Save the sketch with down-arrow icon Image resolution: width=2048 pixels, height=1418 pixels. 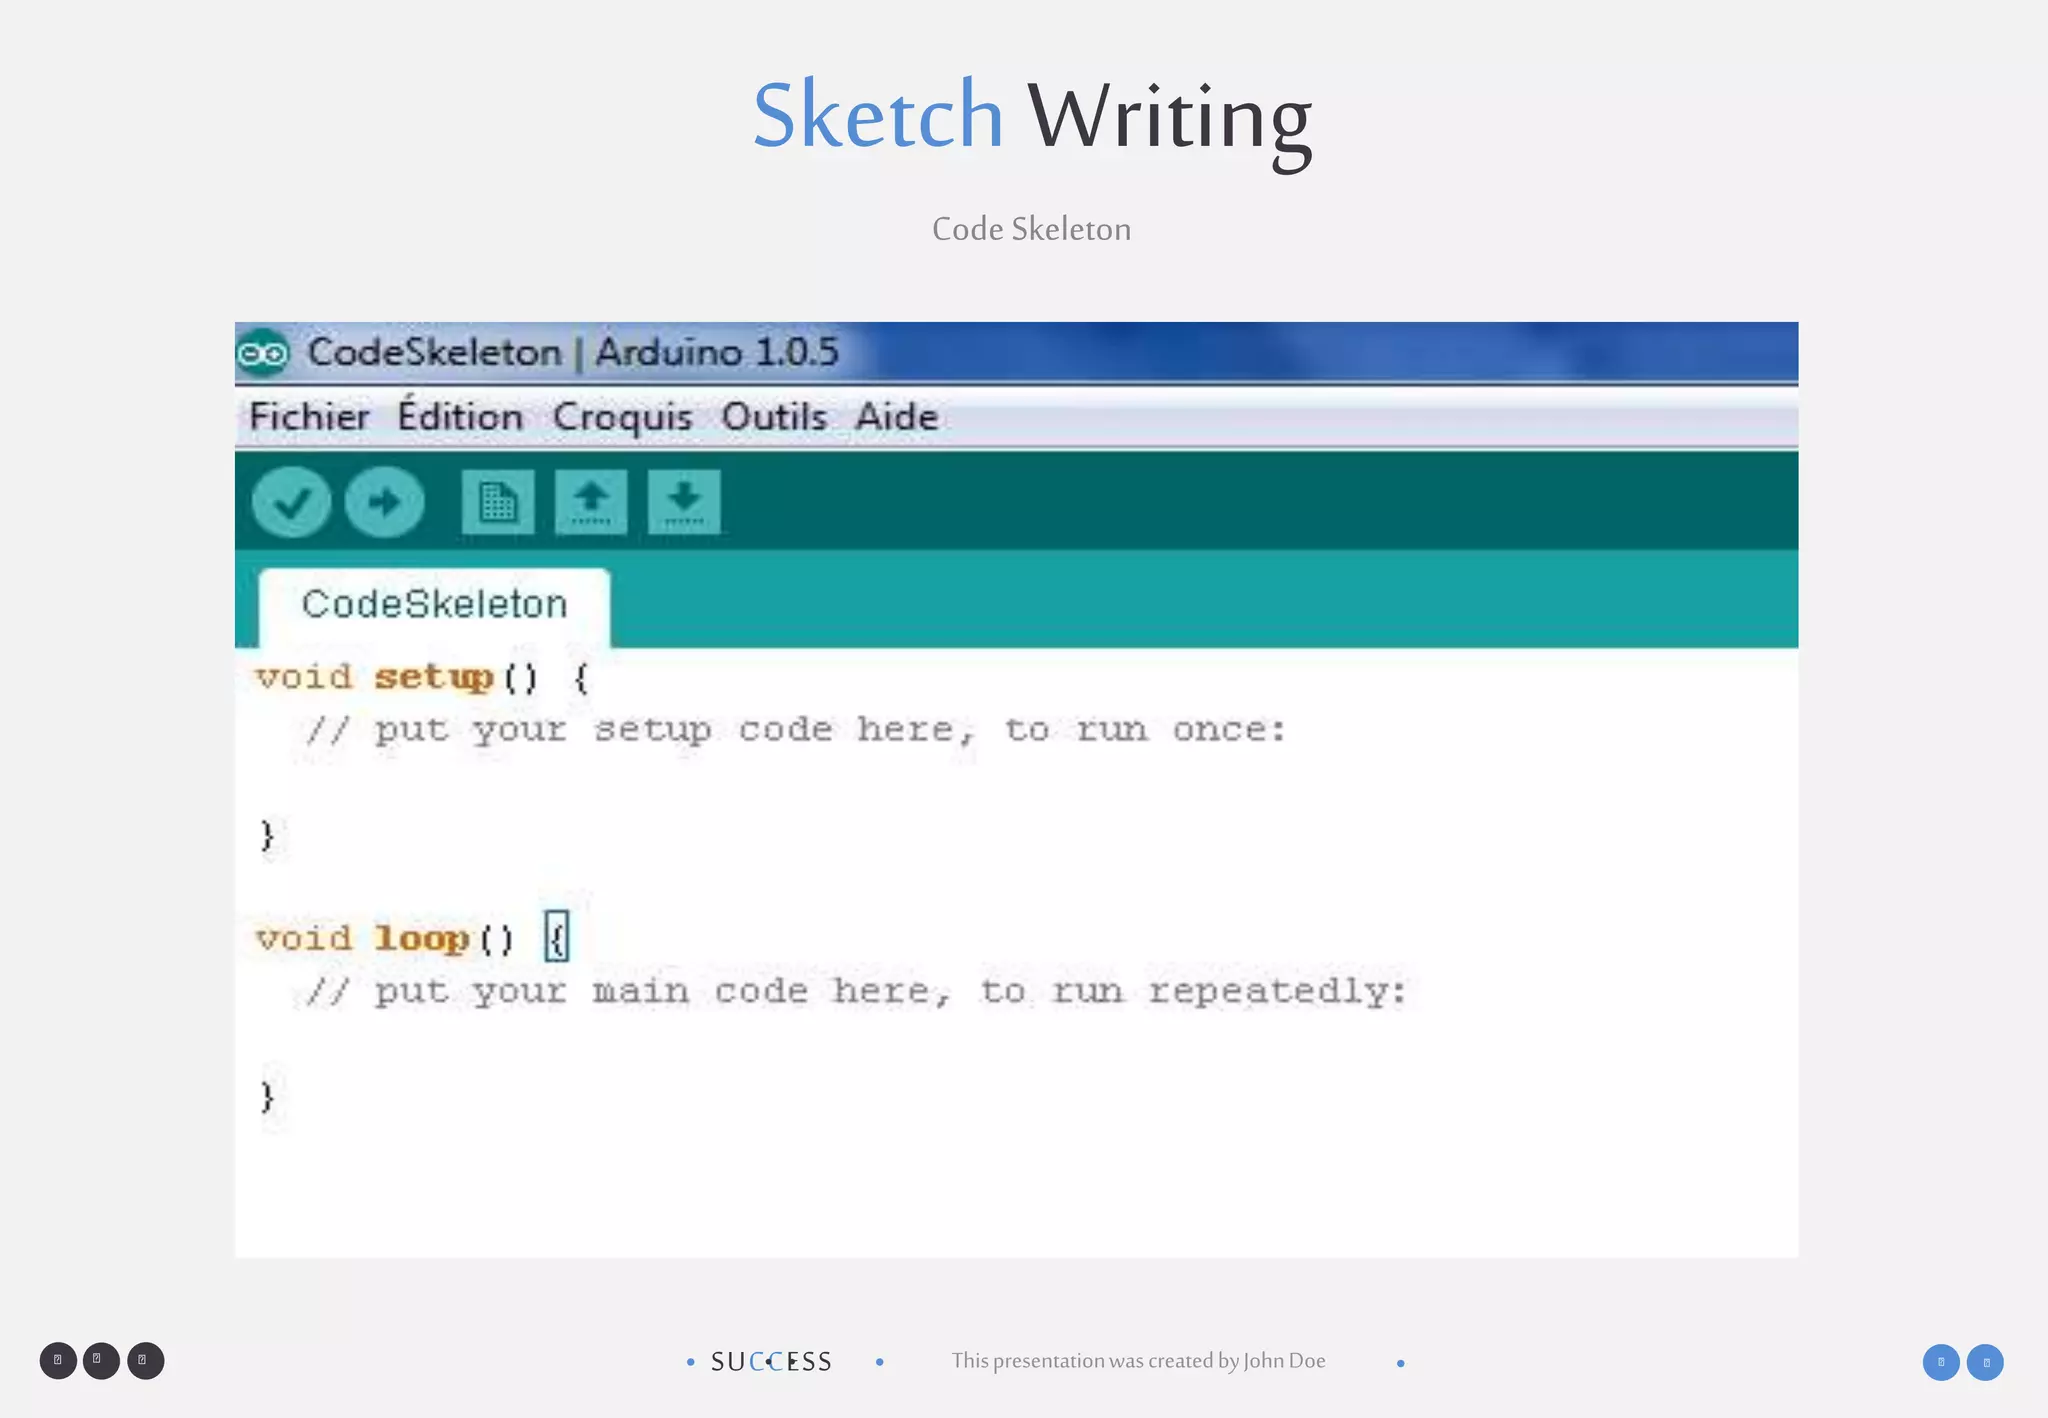tap(684, 502)
